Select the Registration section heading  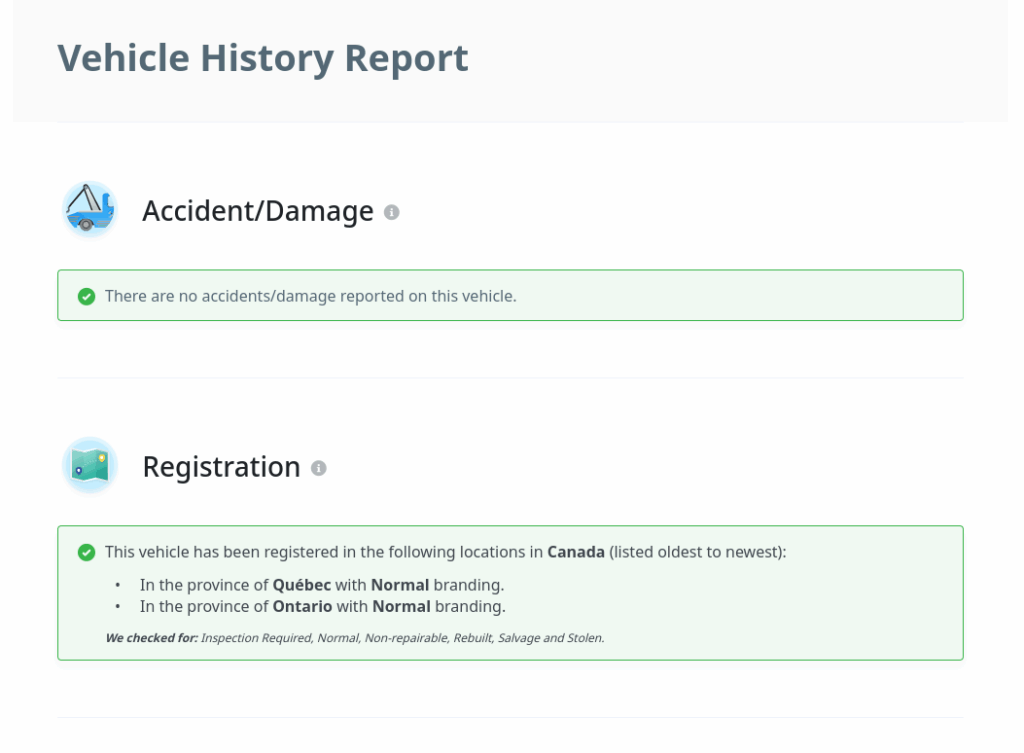pos(221,467)
